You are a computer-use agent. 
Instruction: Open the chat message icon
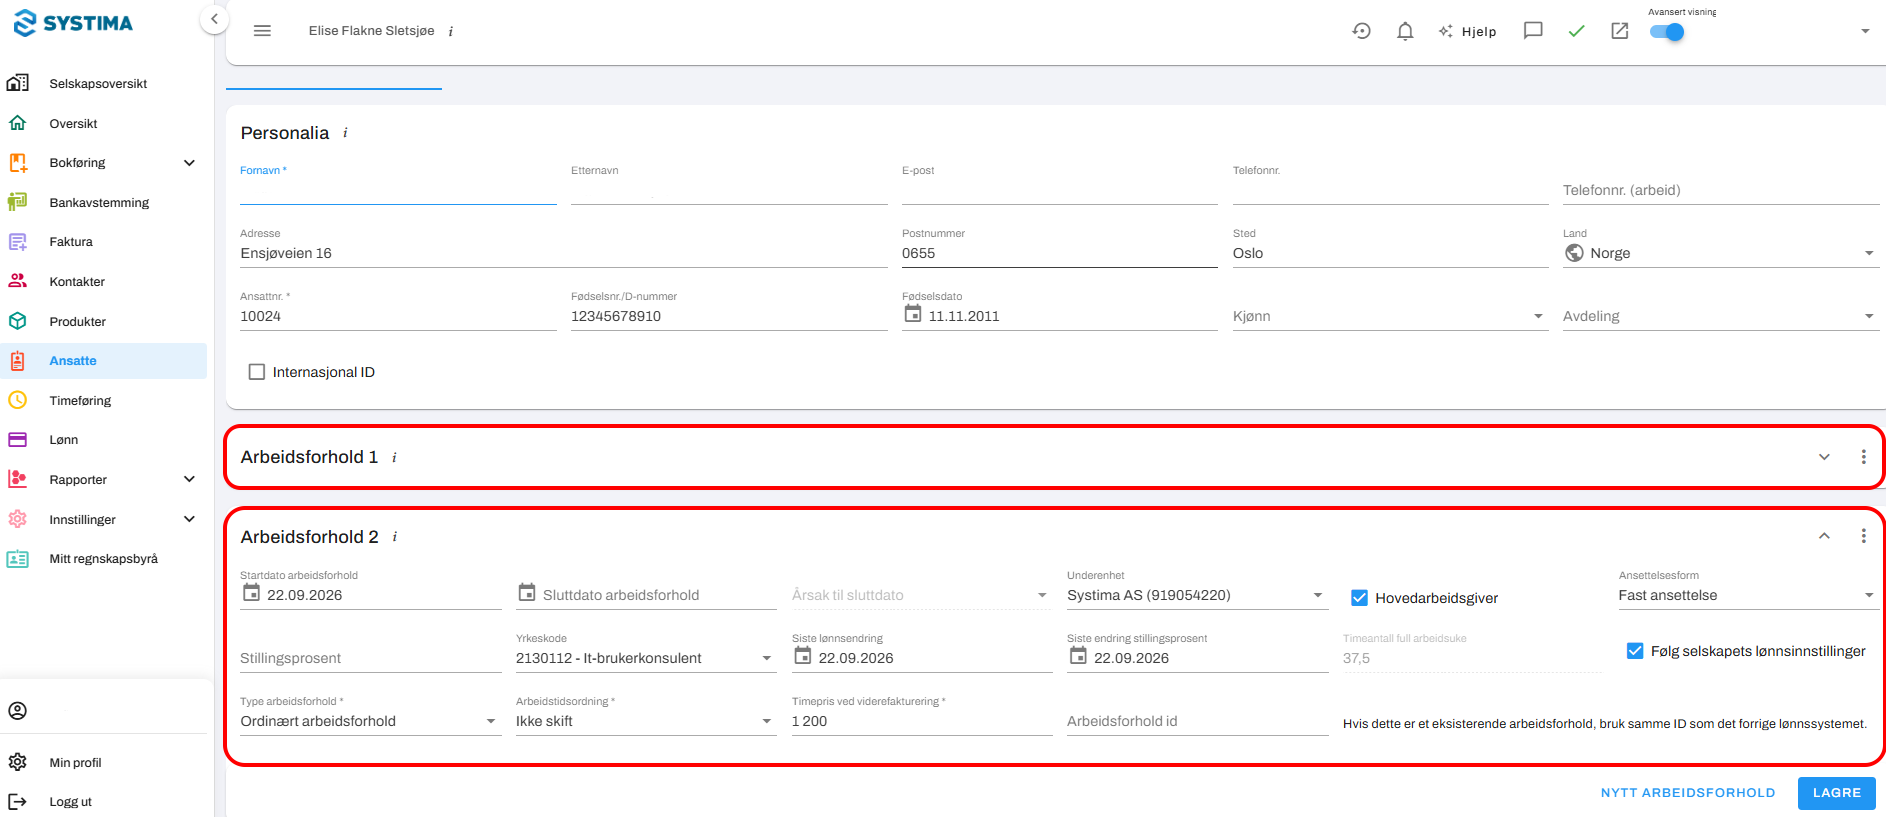coord(1533,31)
